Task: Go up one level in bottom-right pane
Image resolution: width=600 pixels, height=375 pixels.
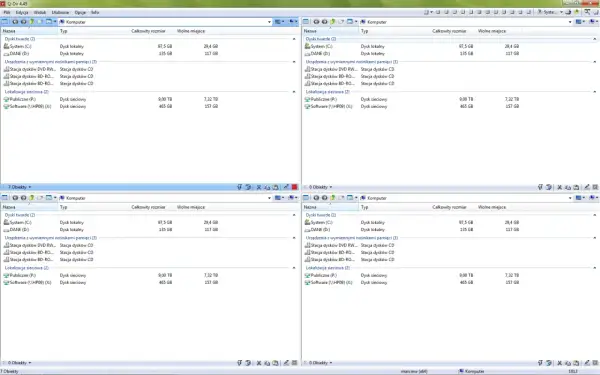Action: (x=333, y=198)
